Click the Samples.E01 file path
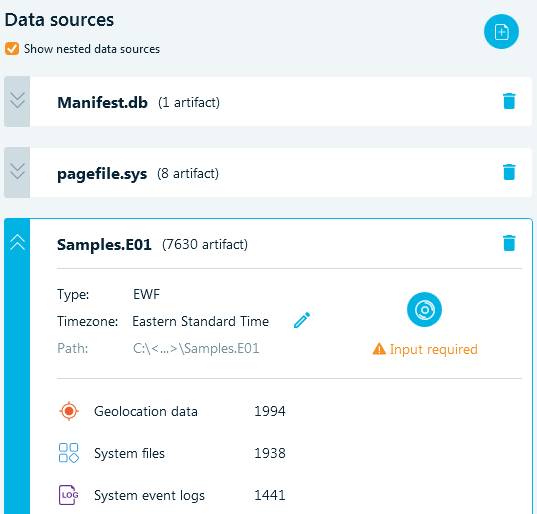This screenshot has width=537, height=514. 196,349
